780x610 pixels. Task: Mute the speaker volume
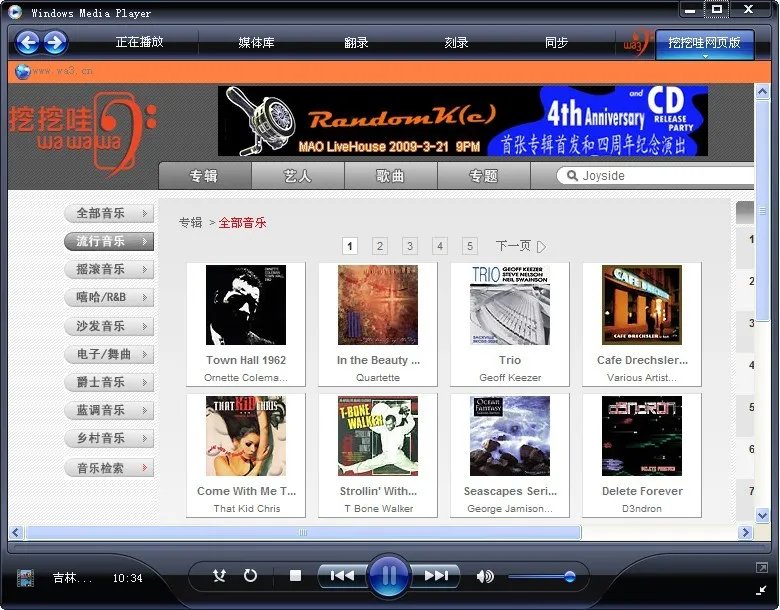[x=485, y=576]
